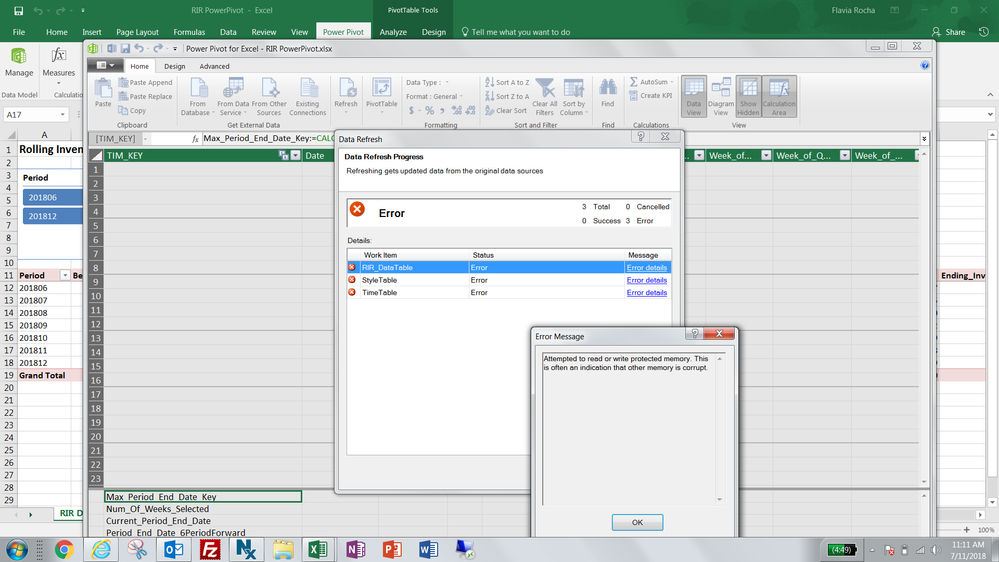Open Error details for RIR_DataTable
The height and width of the screenshot is (562, 999).
(647, 268)
